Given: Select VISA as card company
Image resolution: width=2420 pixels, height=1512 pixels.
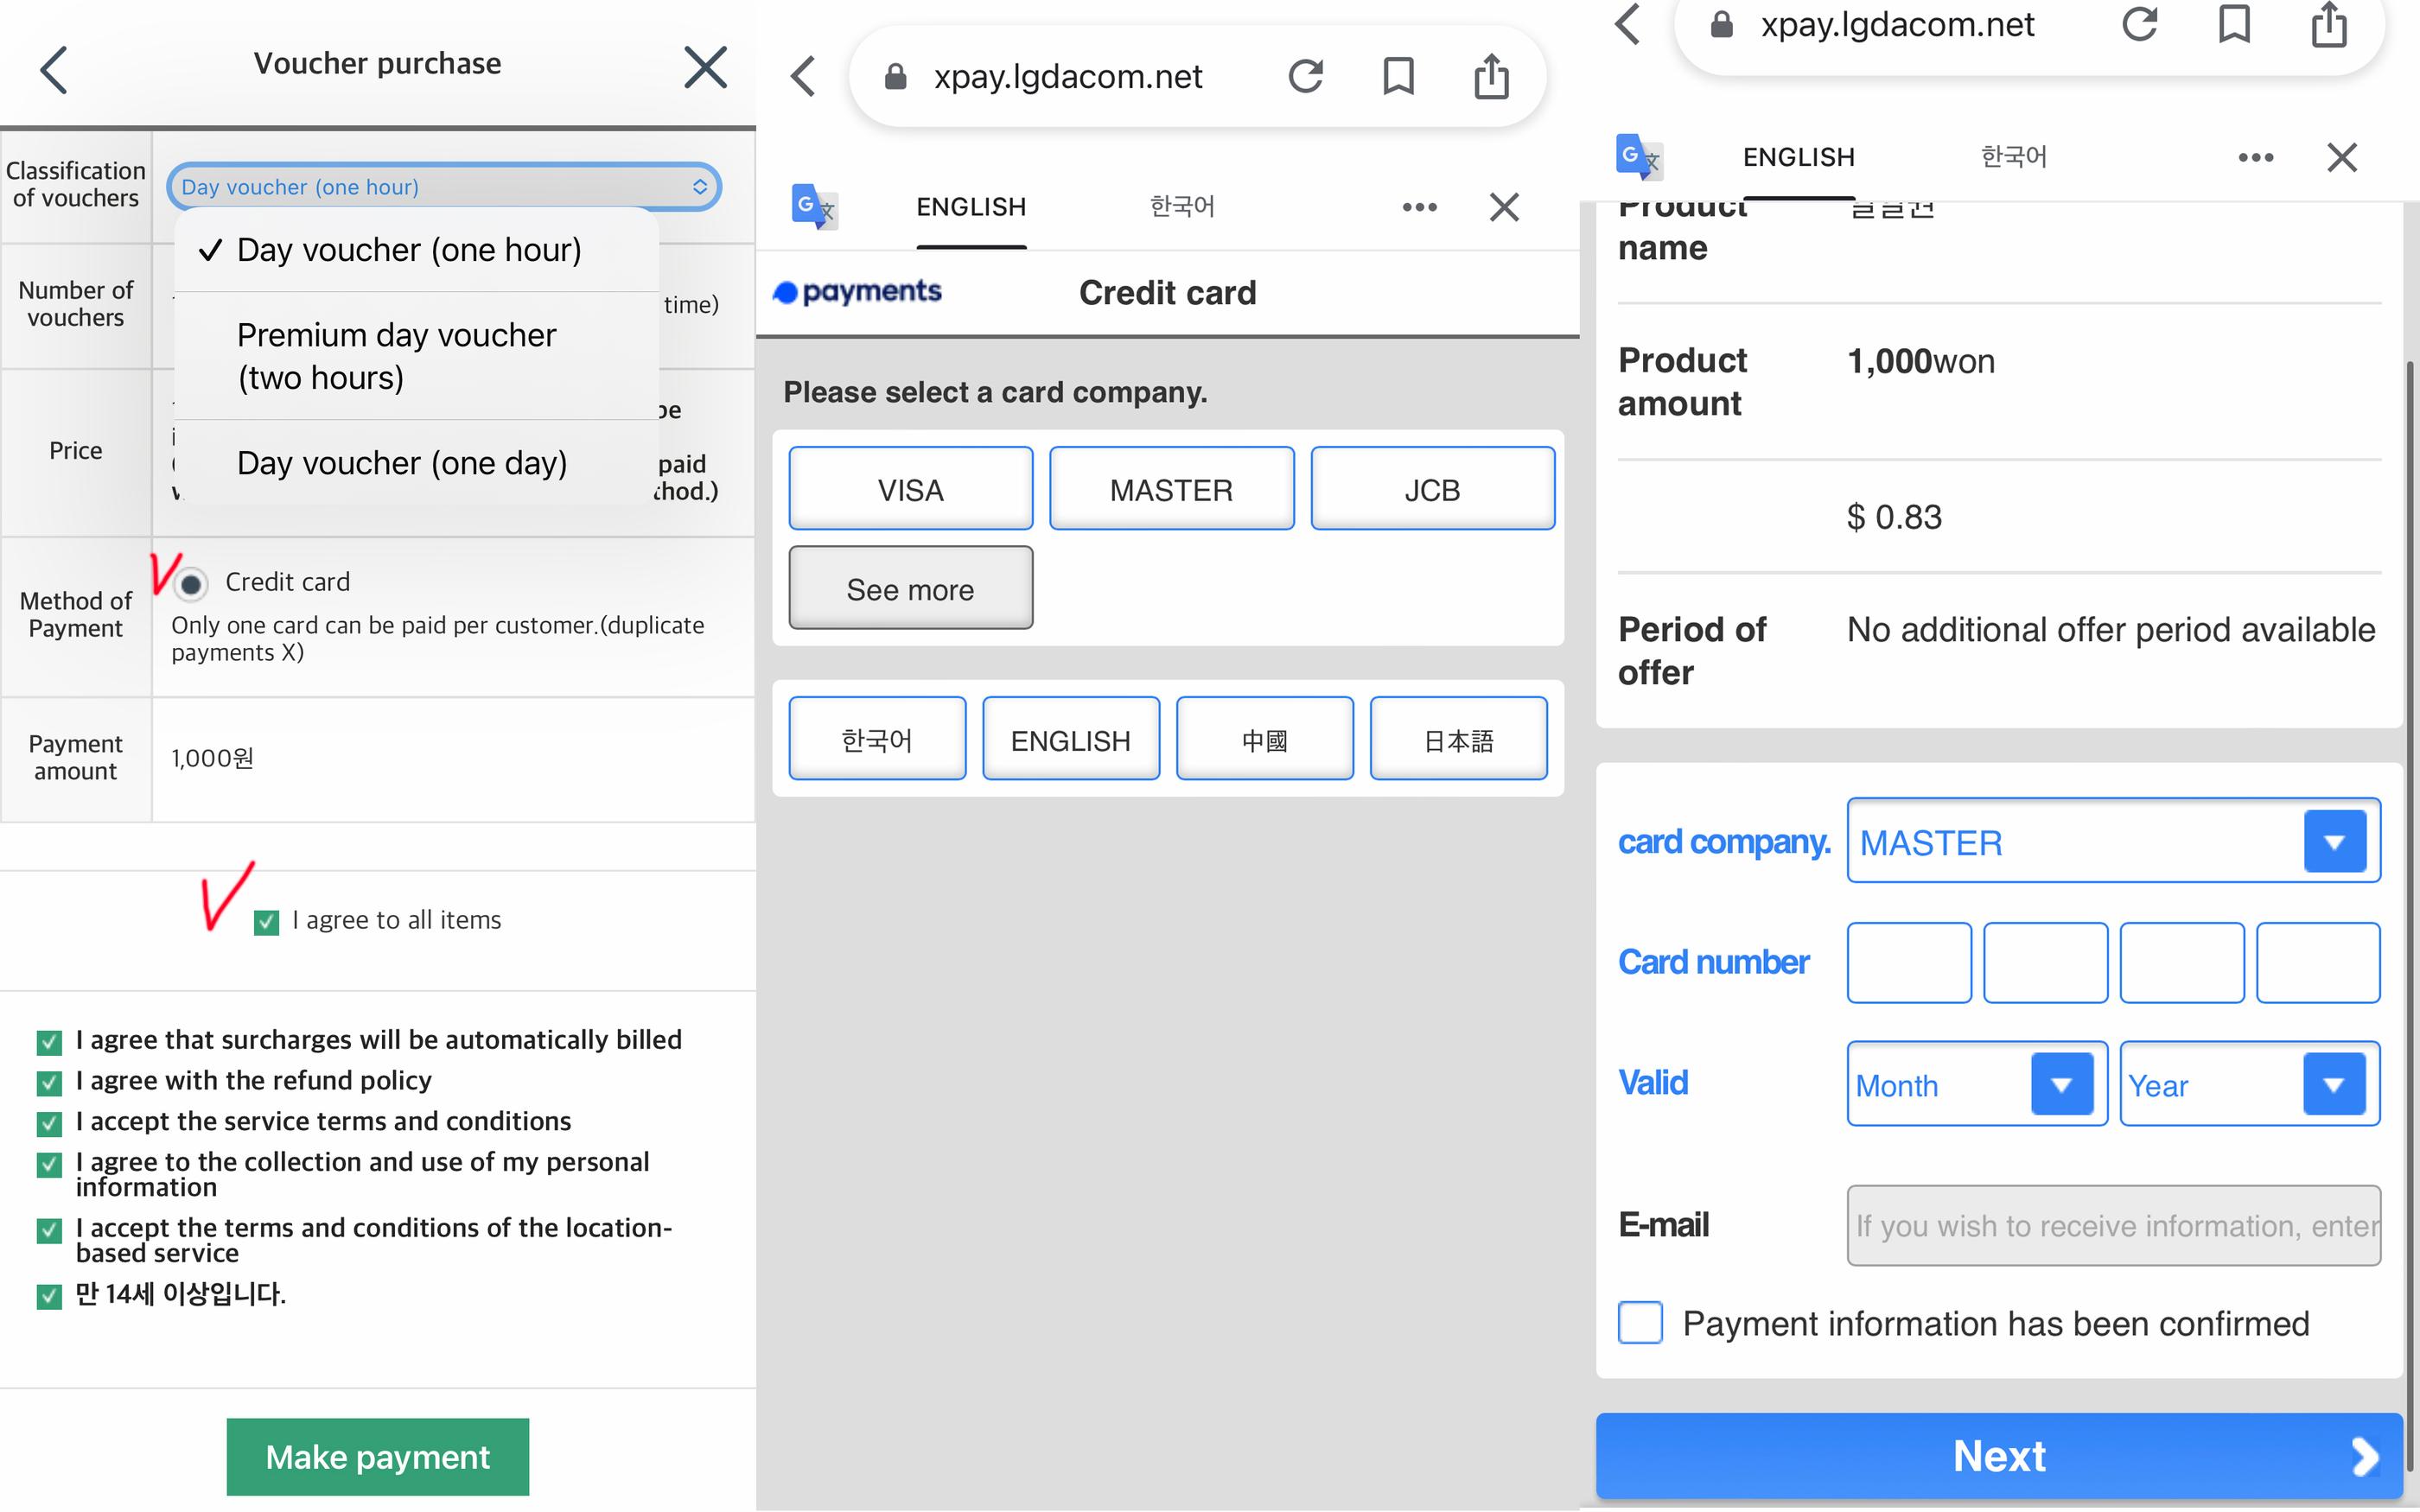Looking at the screenshot, I should pyautogui.click(x=910, y=489).
